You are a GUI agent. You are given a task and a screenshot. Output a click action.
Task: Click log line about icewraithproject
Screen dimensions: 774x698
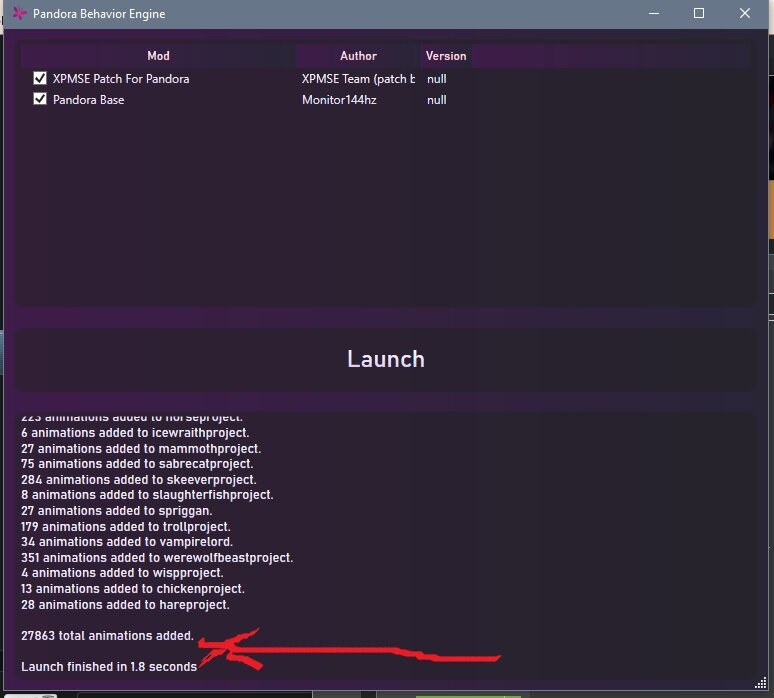click(x=135, y=432)
